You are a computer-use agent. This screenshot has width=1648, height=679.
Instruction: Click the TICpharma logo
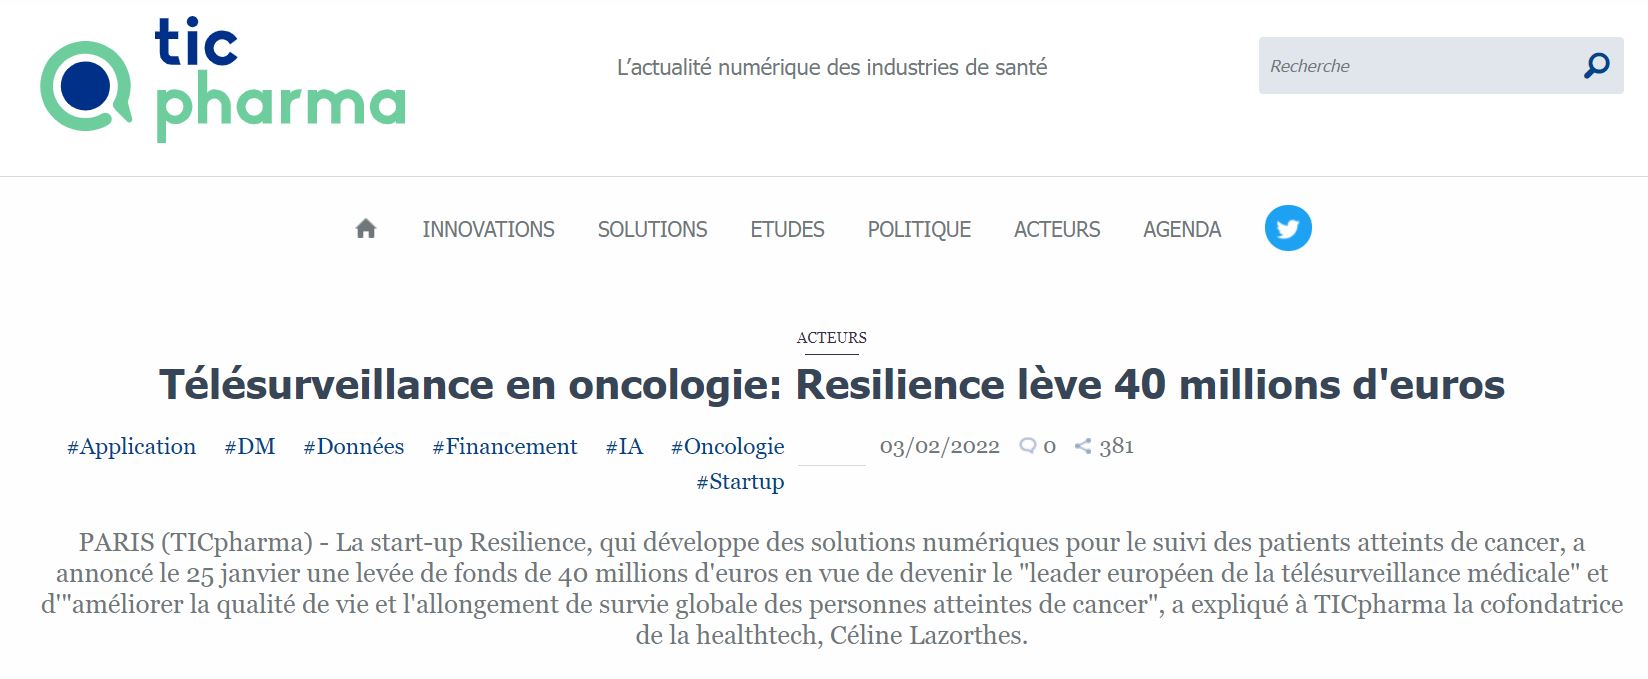(222, 80)
